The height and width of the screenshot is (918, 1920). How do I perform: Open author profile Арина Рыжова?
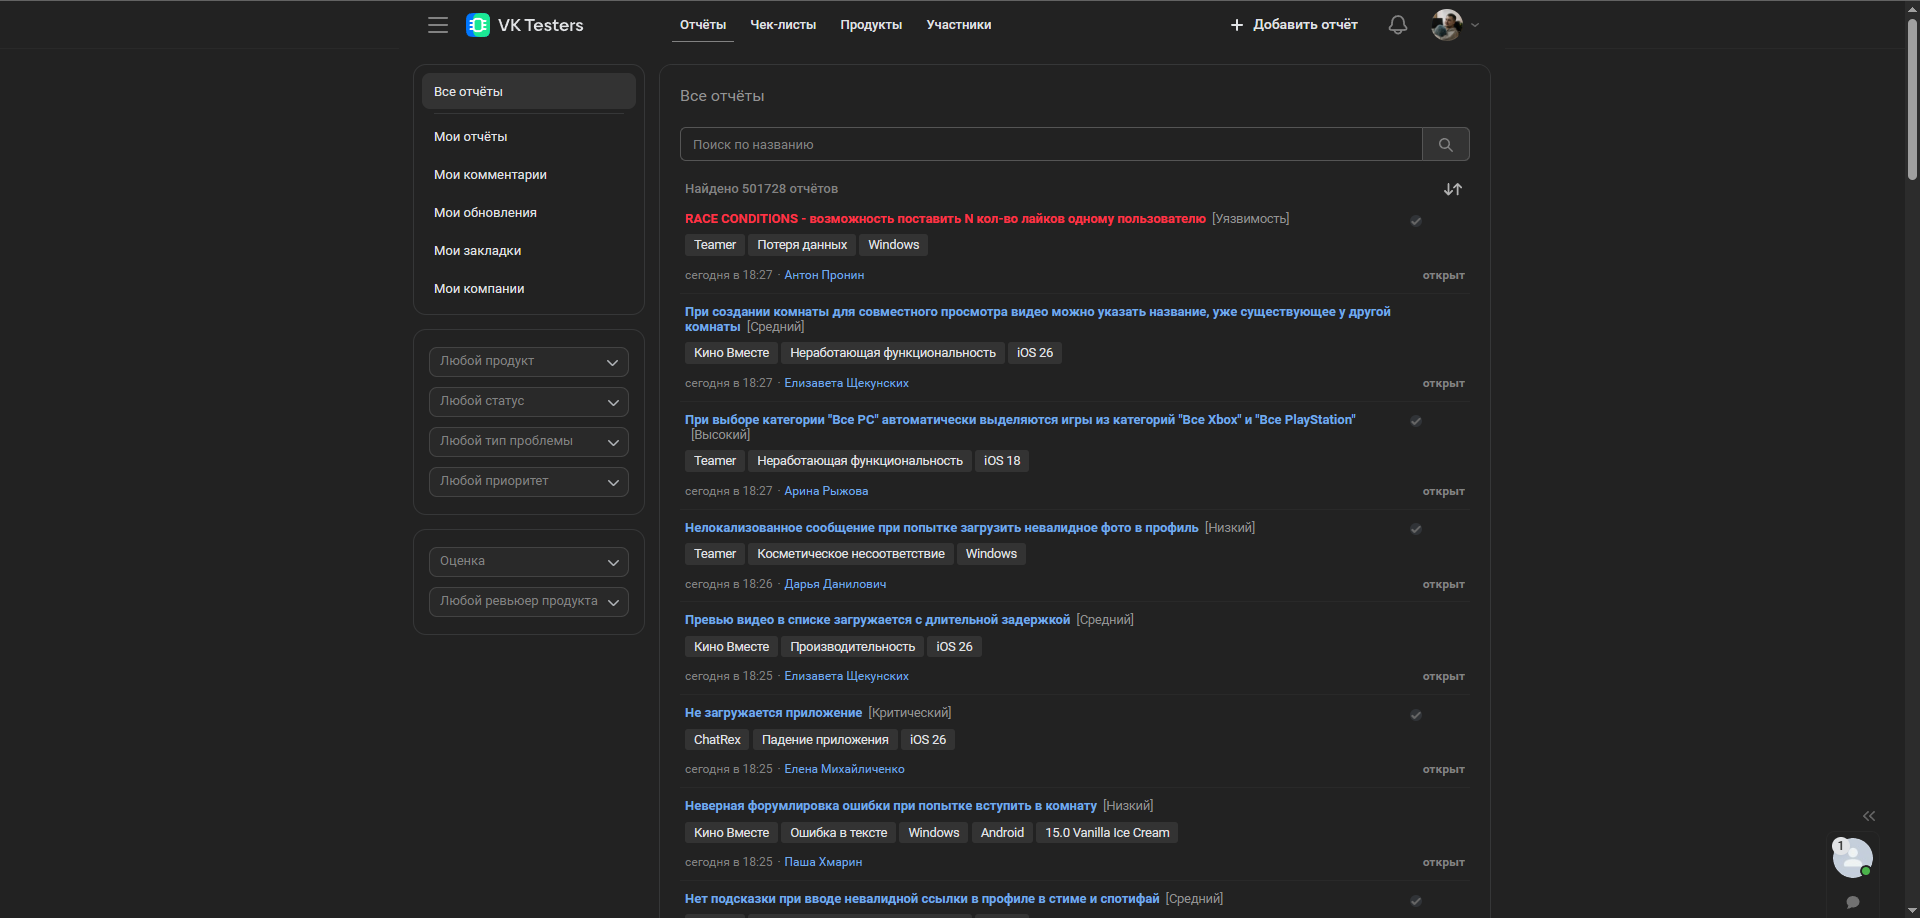point(826,491)
